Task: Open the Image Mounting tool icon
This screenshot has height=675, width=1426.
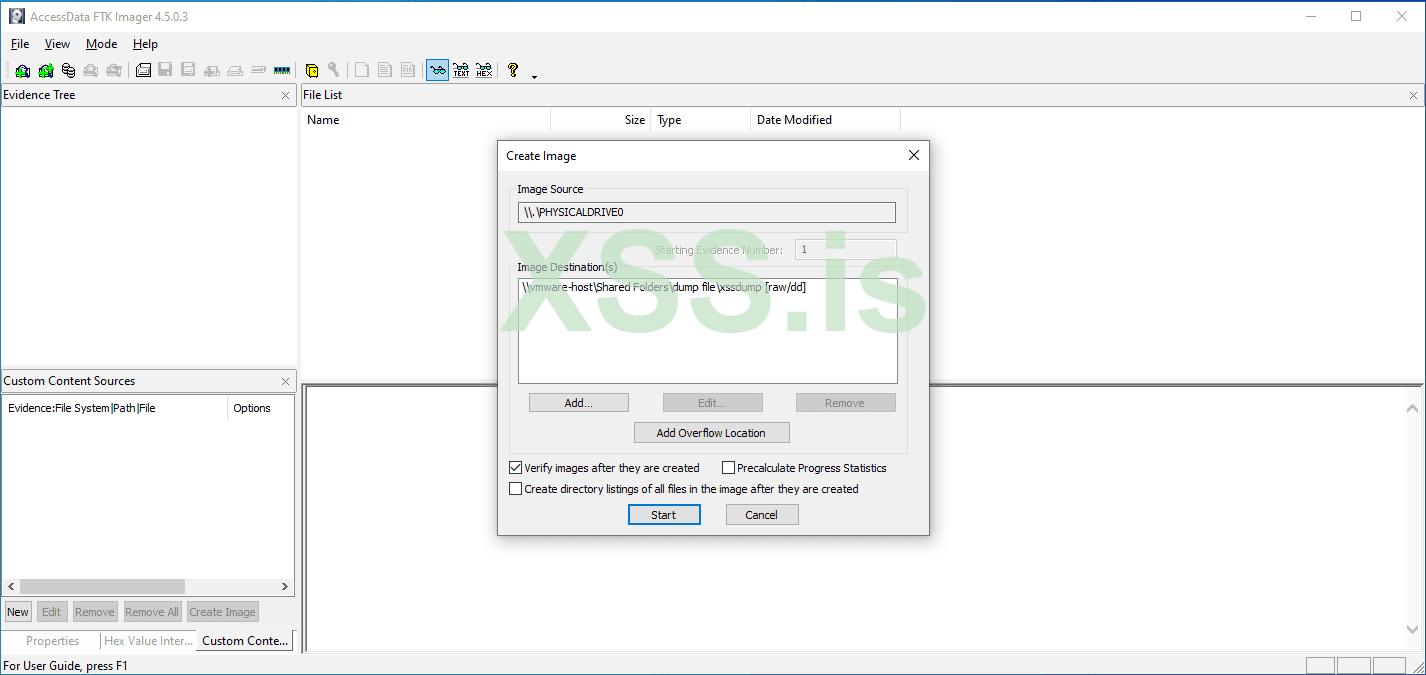Action: [x=68, y=69]
